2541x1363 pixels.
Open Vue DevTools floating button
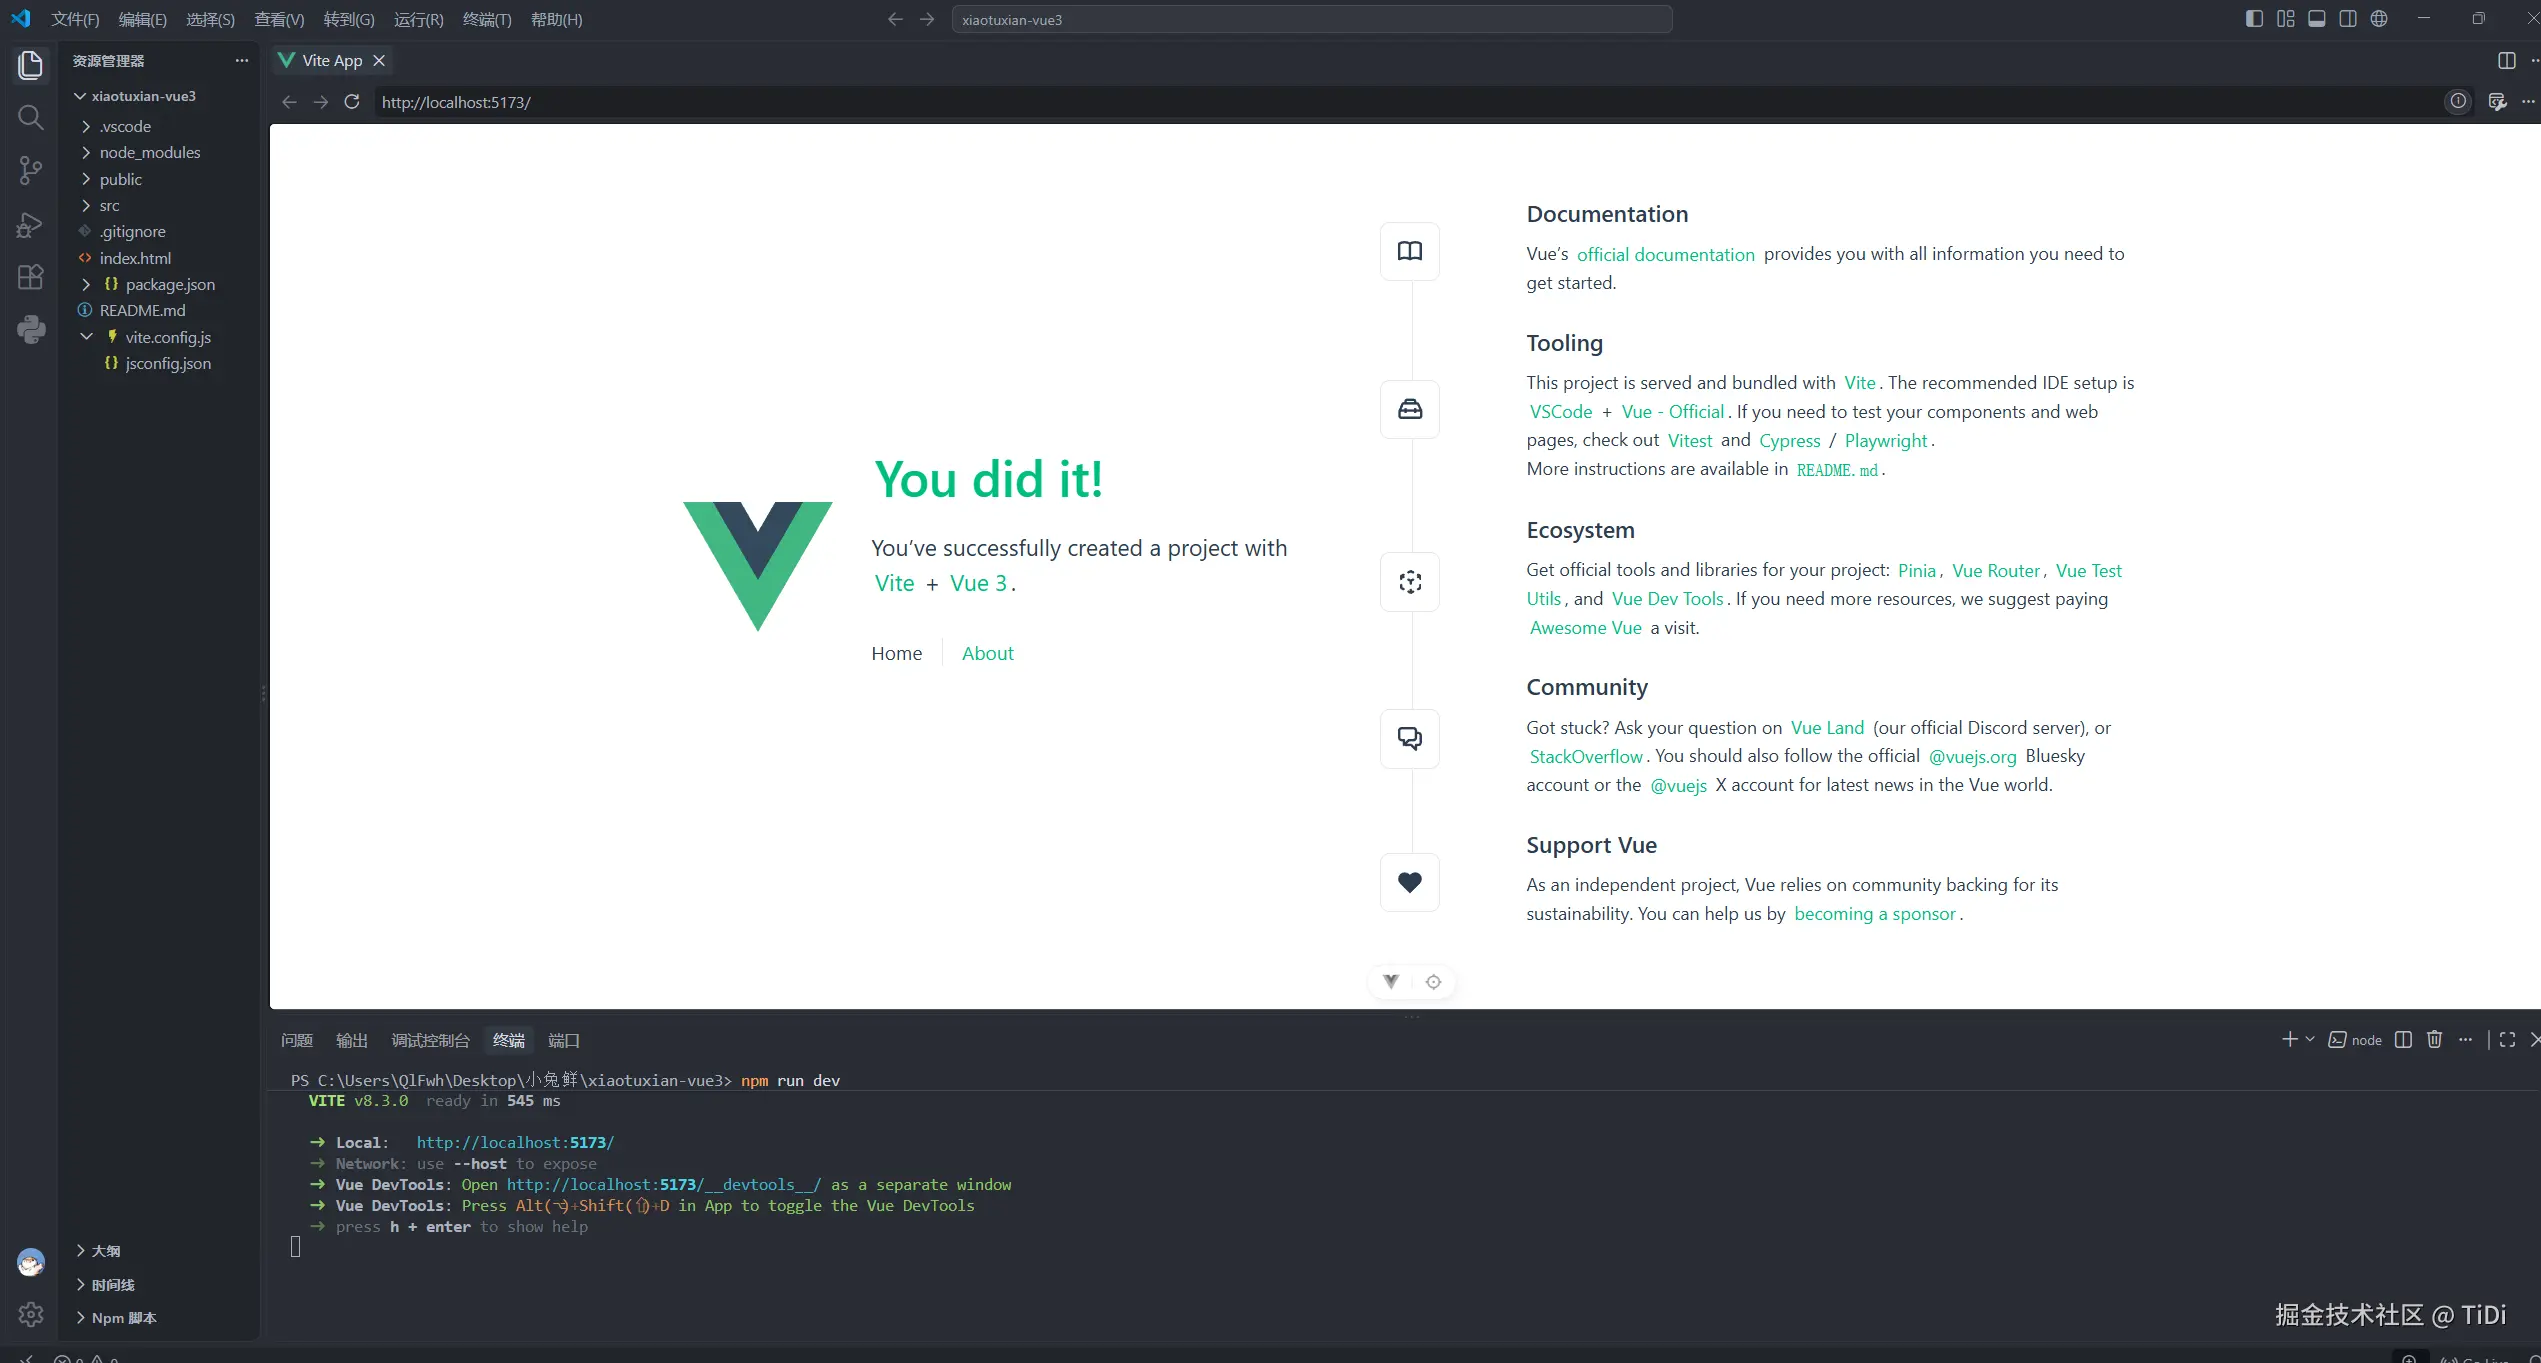click(x=1391, y=982)
